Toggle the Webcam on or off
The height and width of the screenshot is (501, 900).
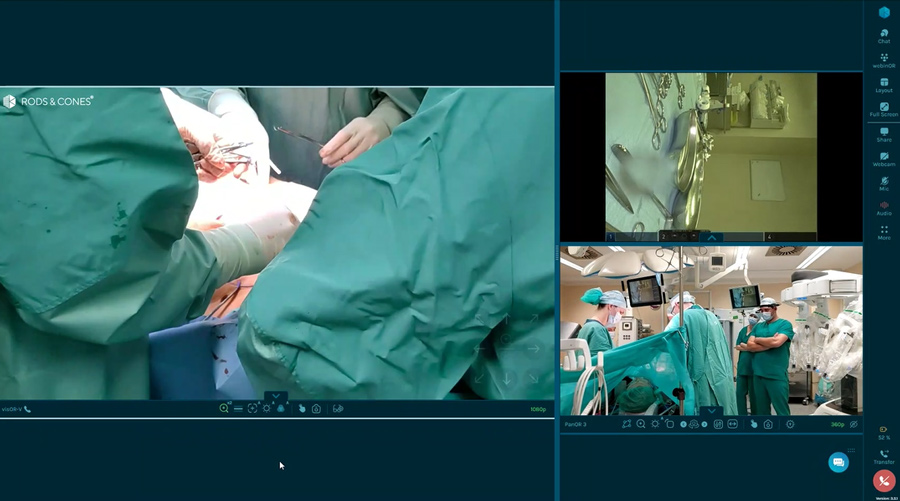[884, 158]
